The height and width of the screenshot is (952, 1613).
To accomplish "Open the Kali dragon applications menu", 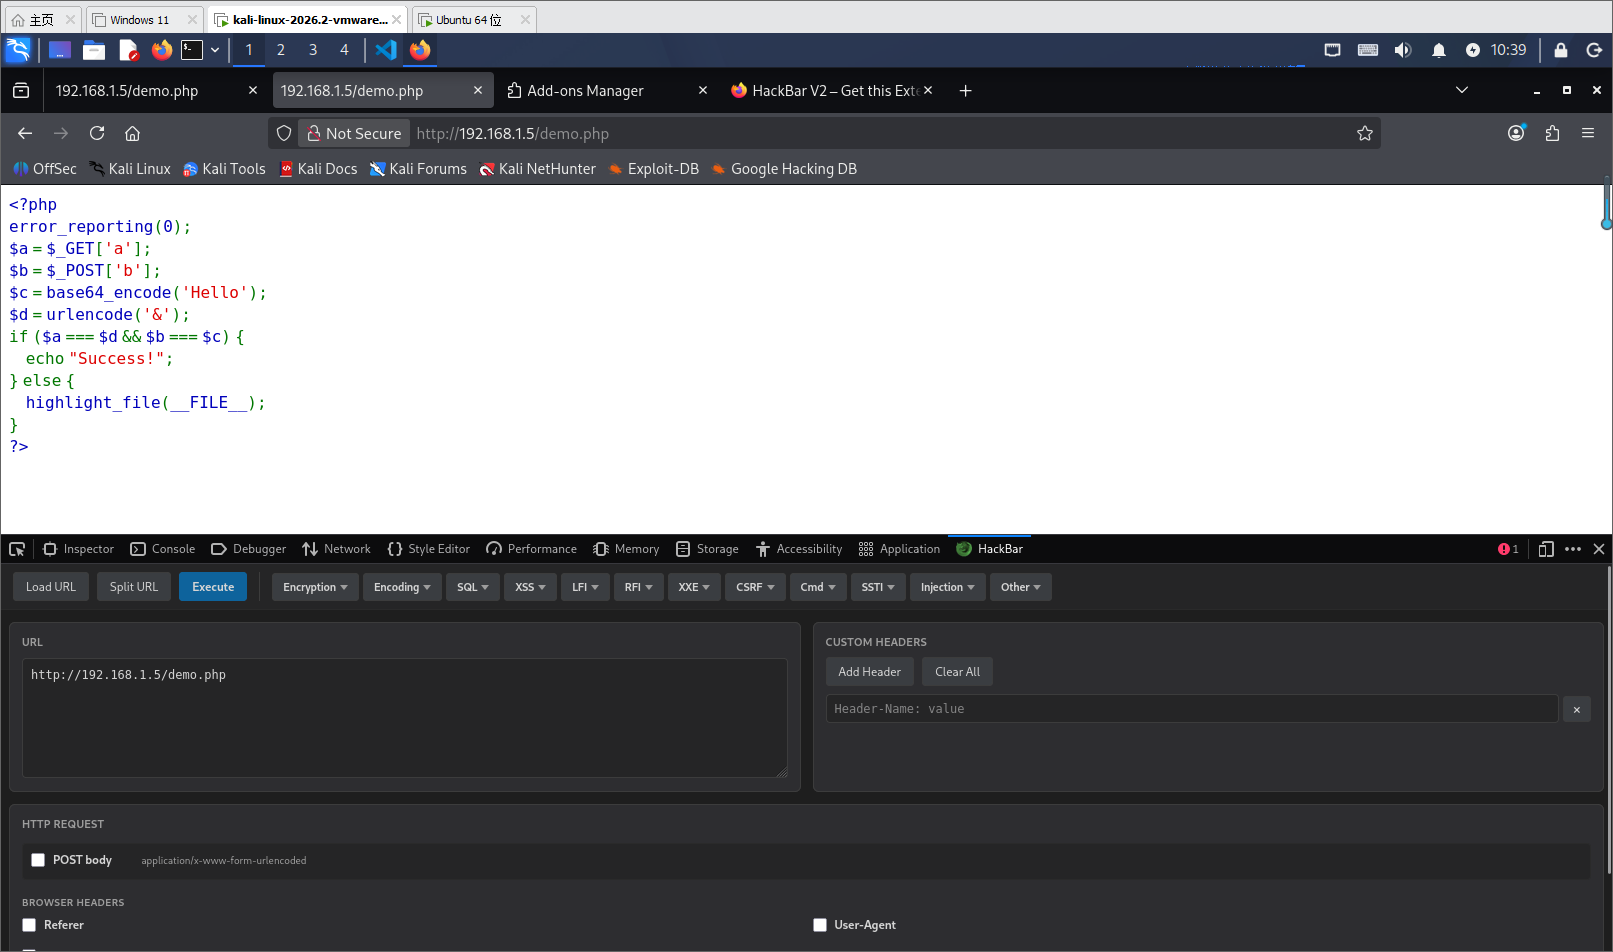I will [18, 50].
